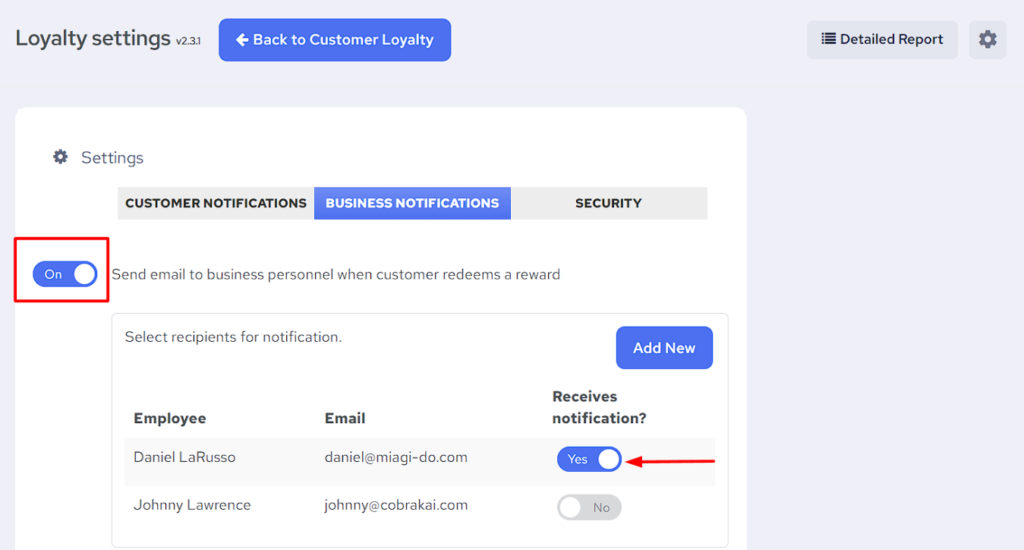Turn off reward redemption email toggle
This screenshot has height=550, width=1024.
(x=65, y=274)
